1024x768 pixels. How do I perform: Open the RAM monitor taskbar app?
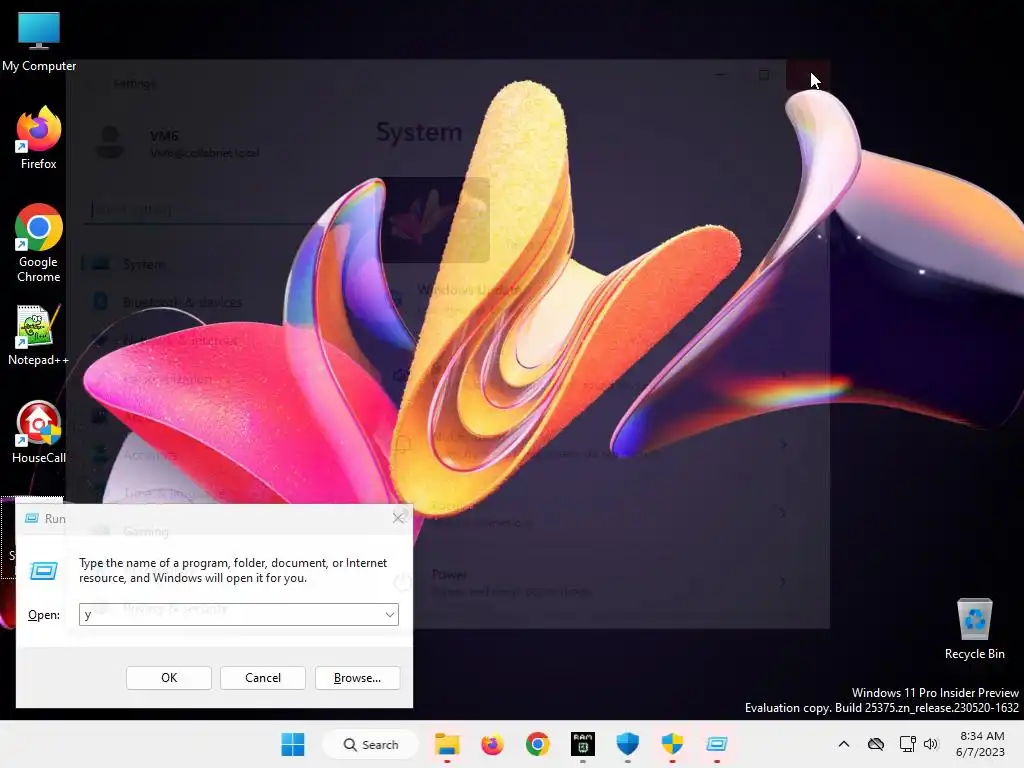coord(583,744)
